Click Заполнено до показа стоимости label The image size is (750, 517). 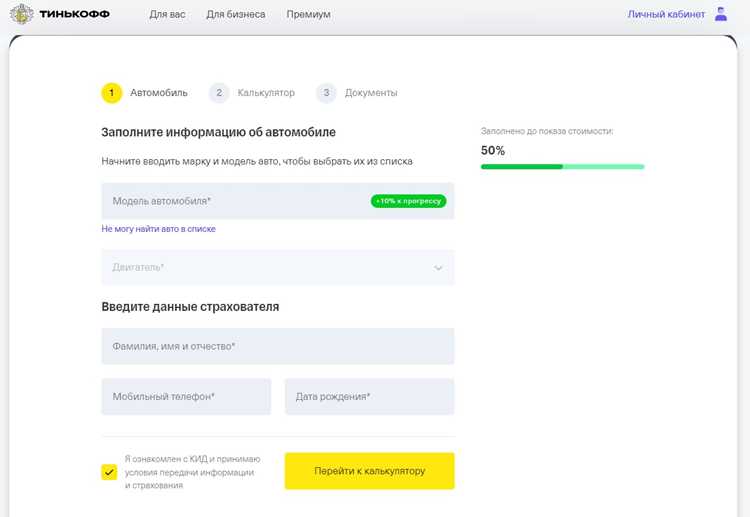click(547, 131)
